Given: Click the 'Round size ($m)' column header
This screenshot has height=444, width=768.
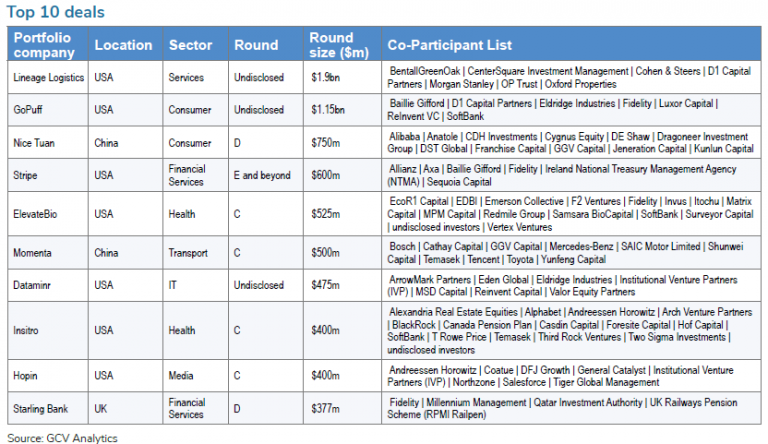Looking at the screenshot, I should click(338, 45).
